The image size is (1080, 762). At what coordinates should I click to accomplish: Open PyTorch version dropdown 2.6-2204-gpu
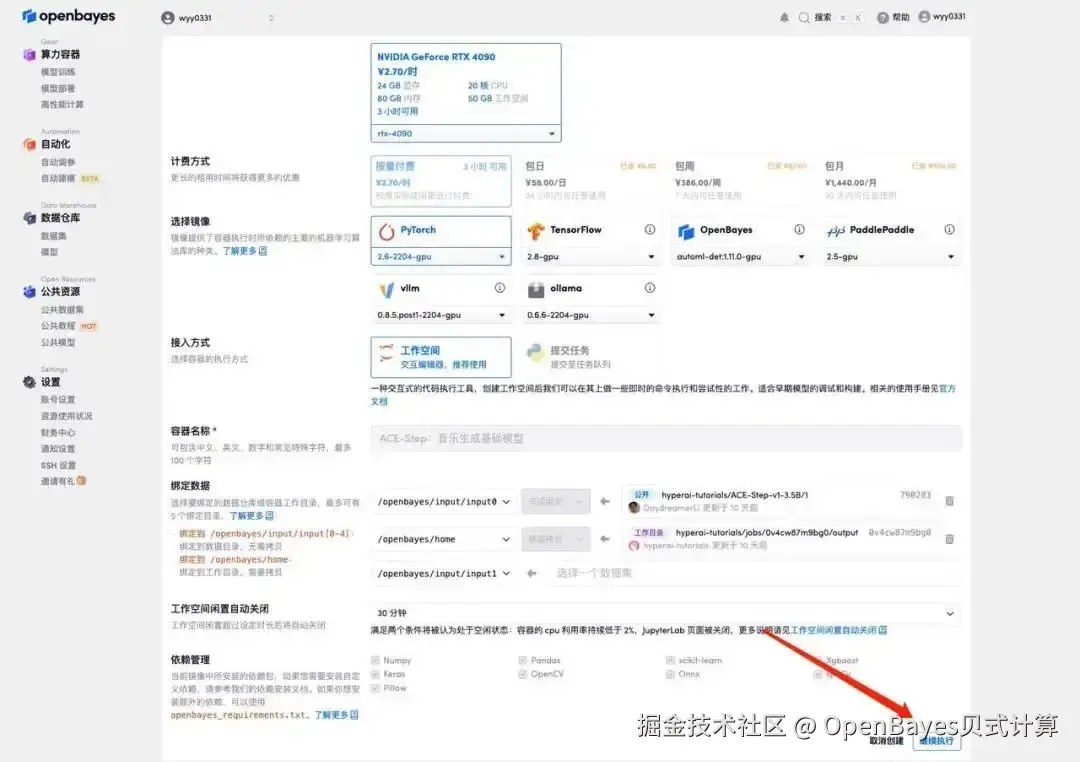441,256
